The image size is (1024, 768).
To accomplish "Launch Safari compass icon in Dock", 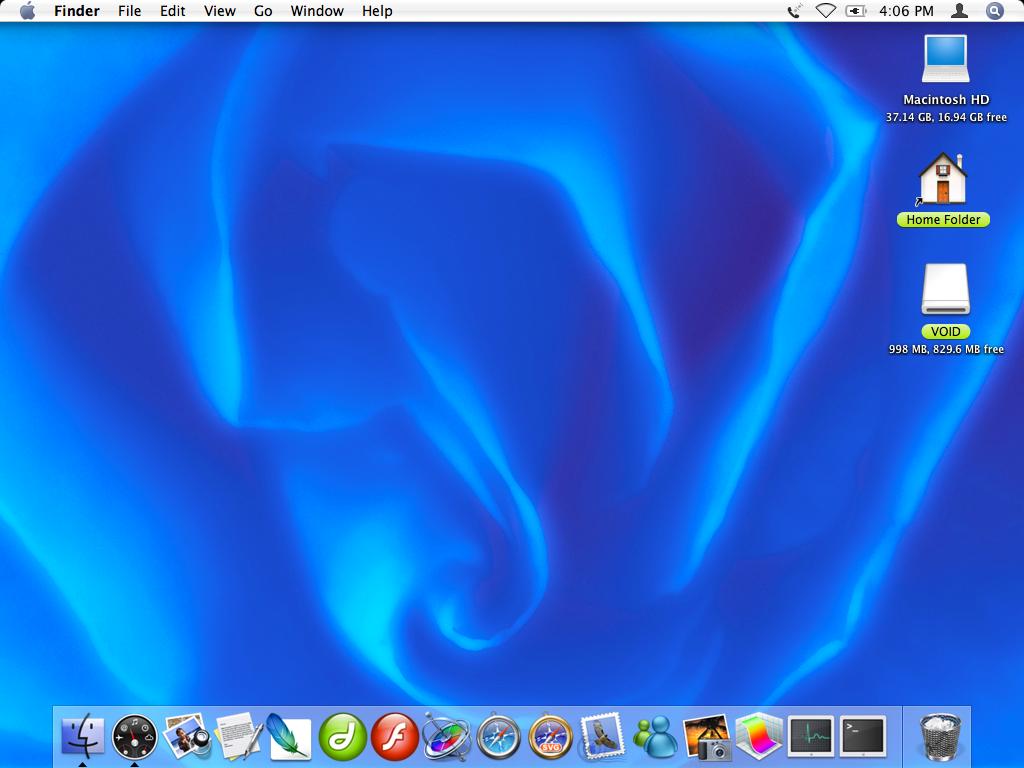I will pos(498,737).
